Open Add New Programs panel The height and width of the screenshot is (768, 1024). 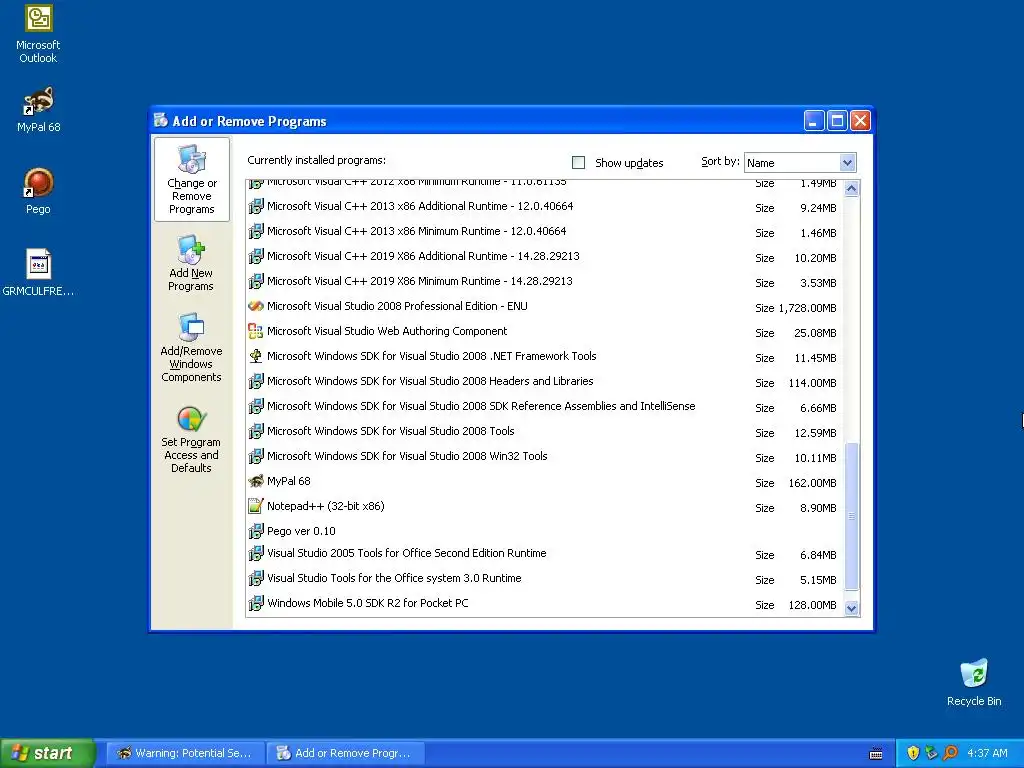[x=191, y=263]
